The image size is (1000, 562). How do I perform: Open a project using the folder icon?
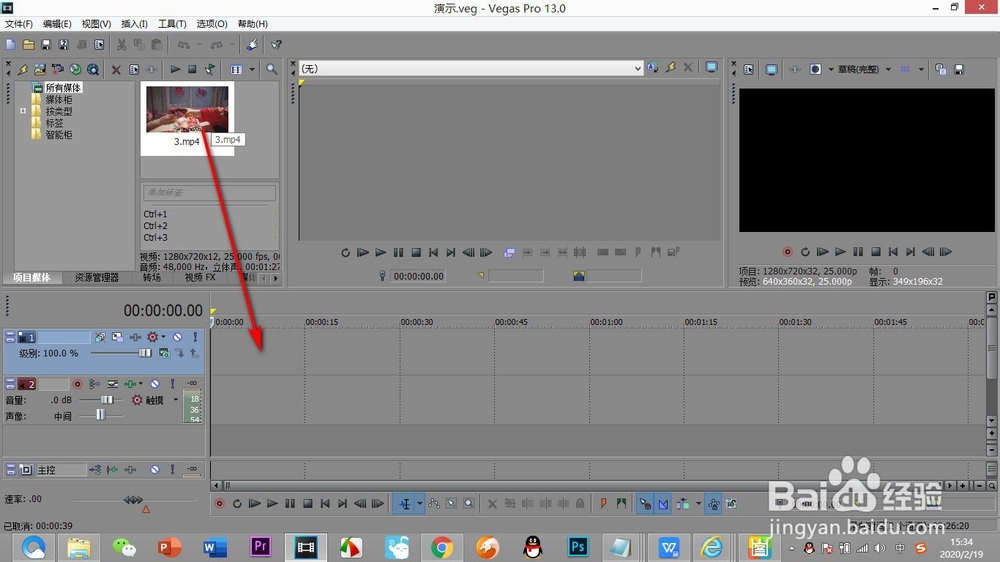point(28,45)
